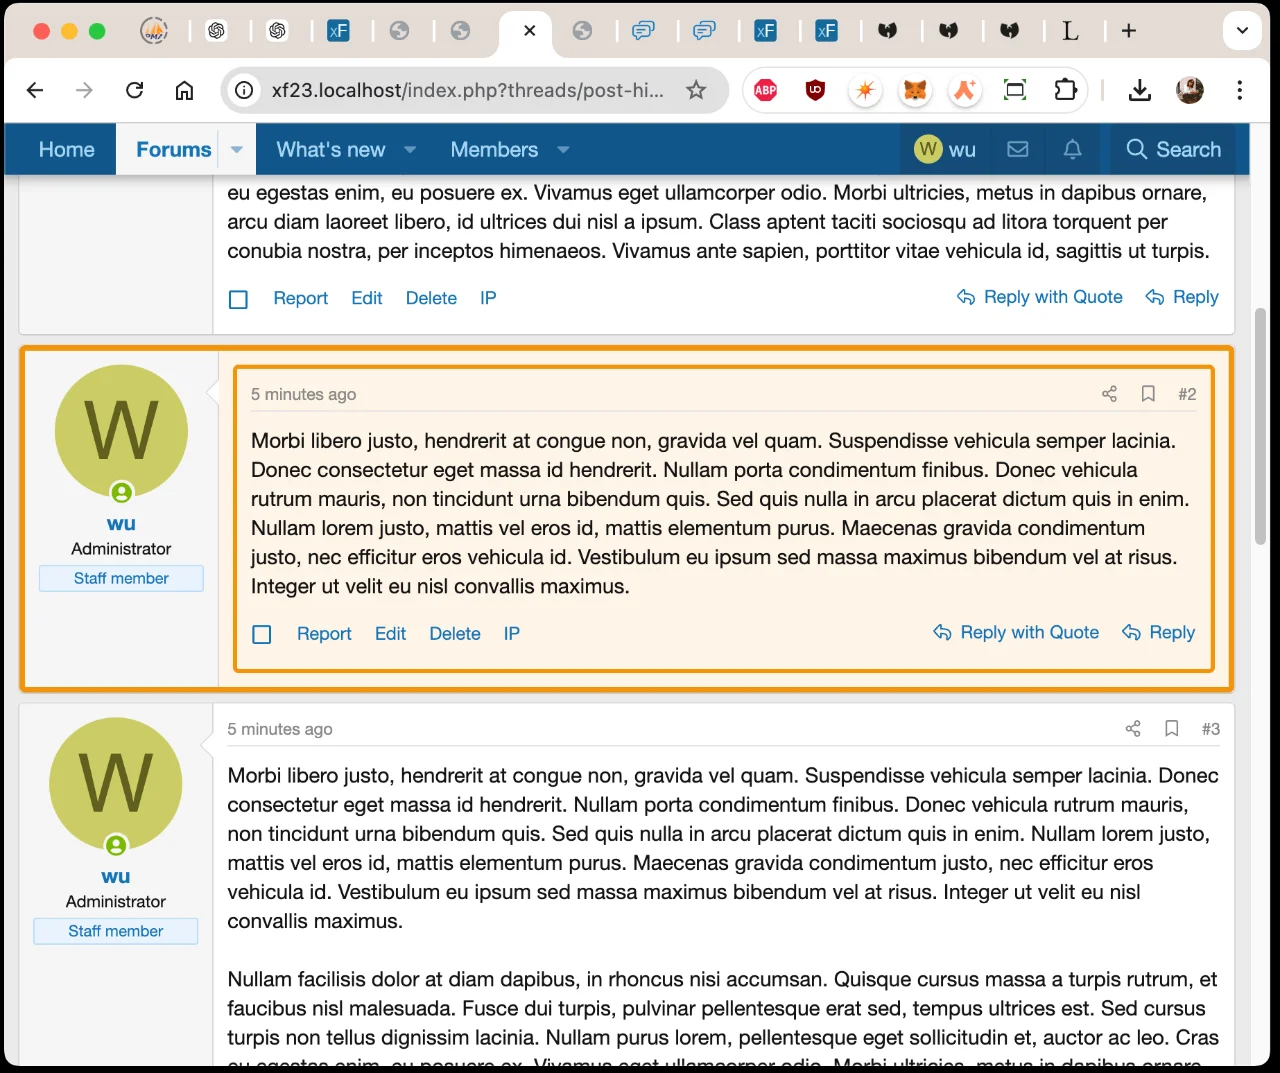The image size is (1280, 1073).
Task: Click the share icon on post #2
Action: [x=1109, y=394]
